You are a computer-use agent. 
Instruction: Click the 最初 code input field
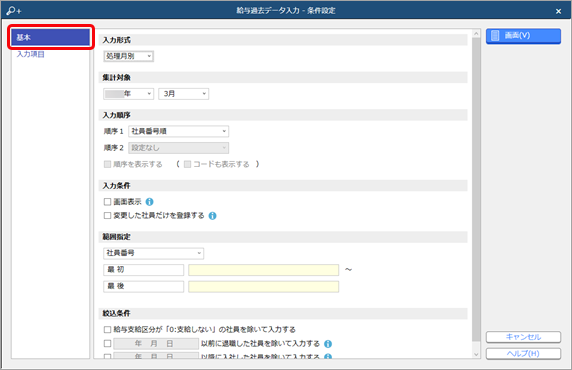click(143, 270)
